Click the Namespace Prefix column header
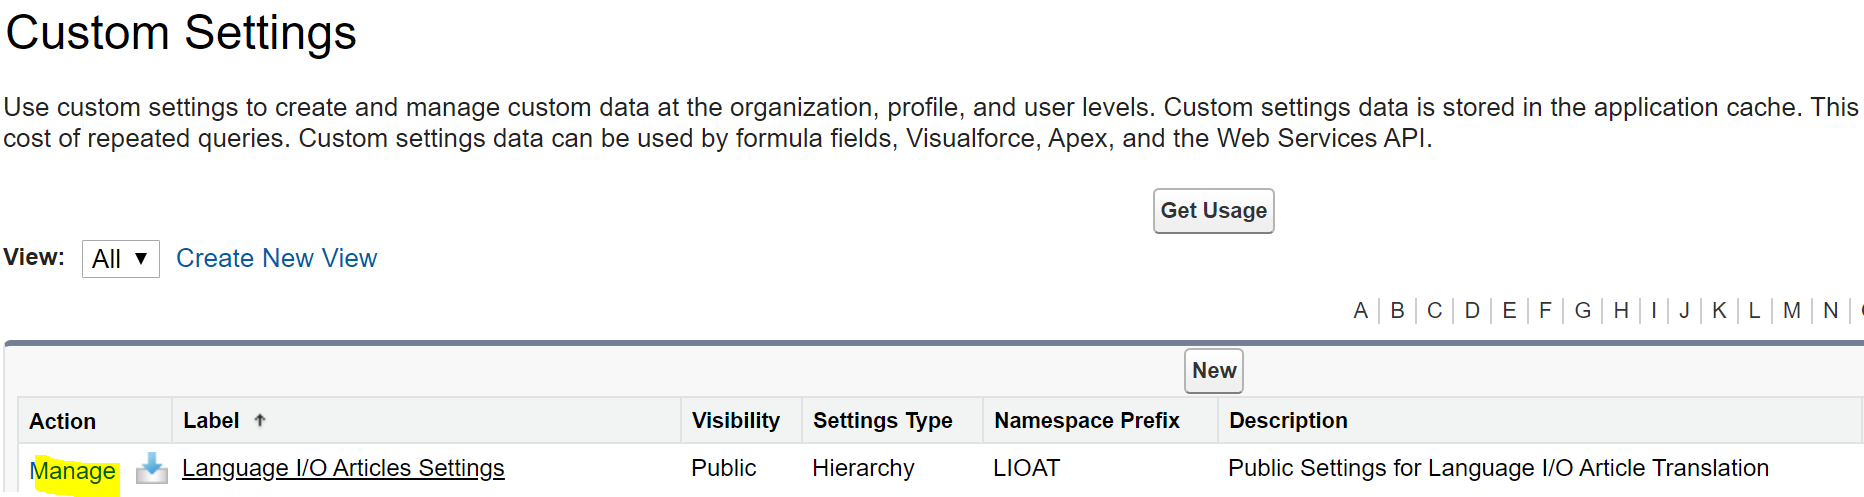 (1086, 421)
